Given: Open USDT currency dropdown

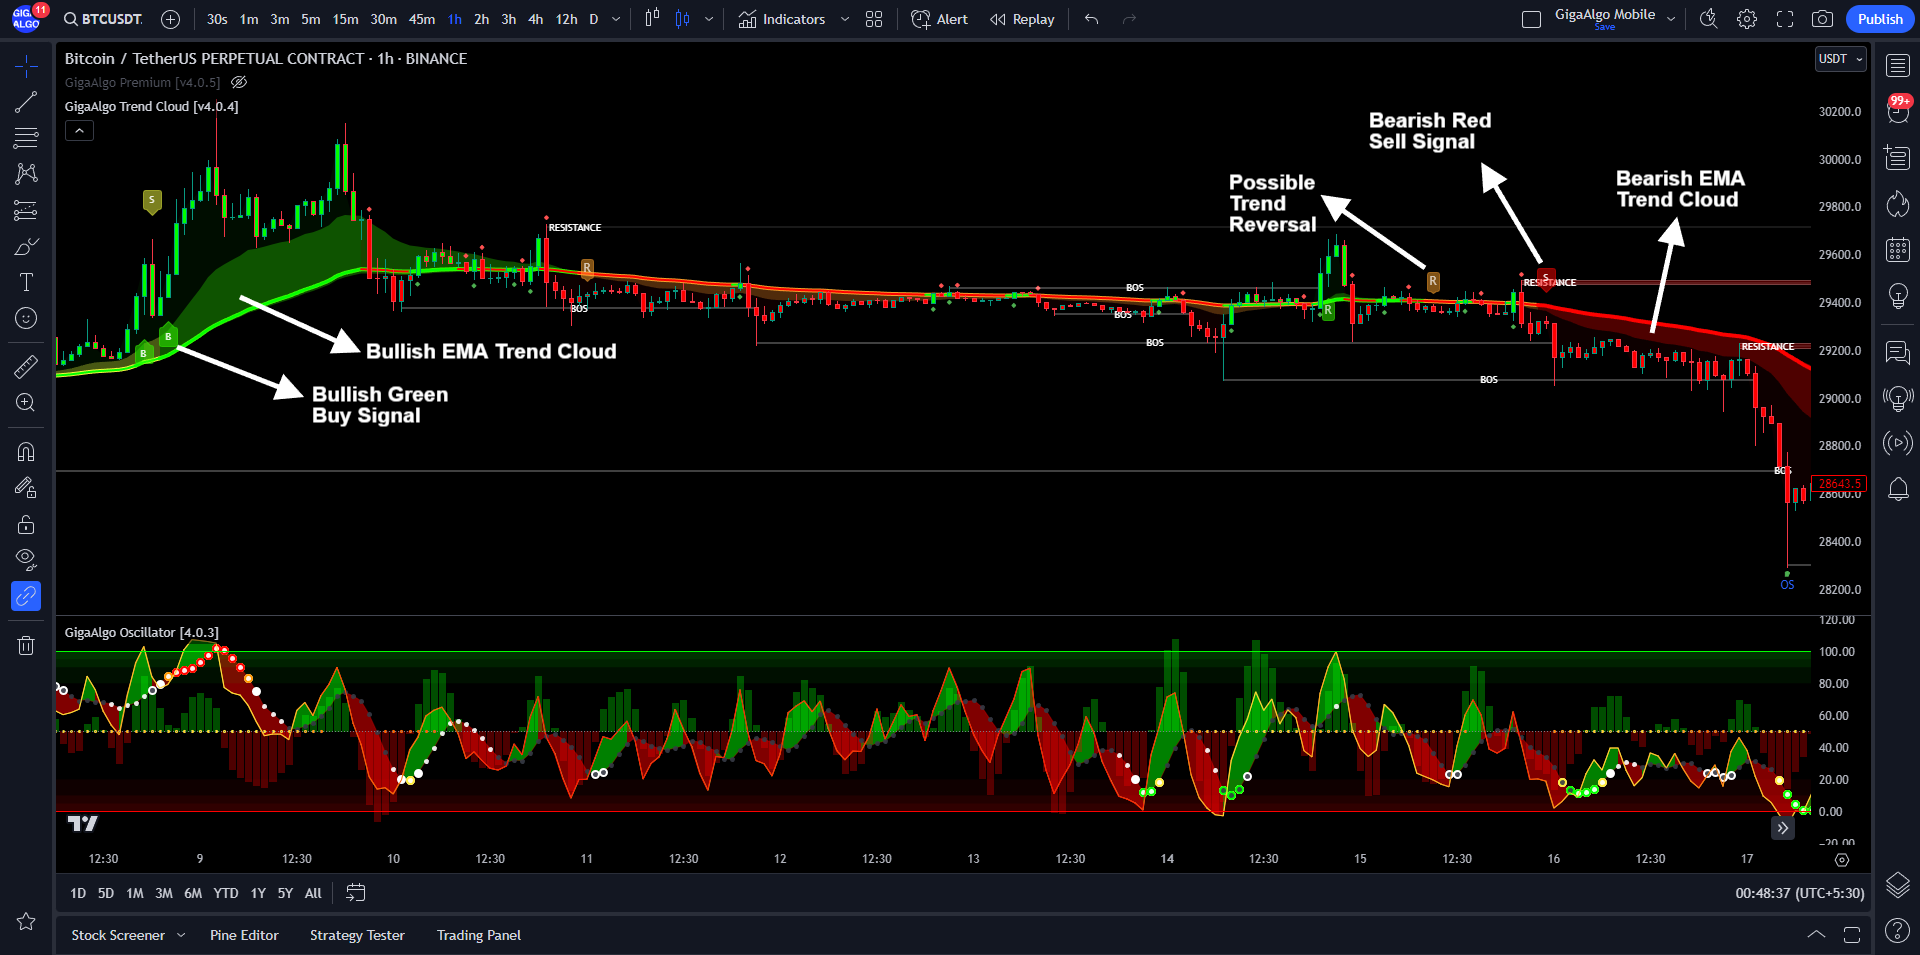Looking at the screenshot, I should coord(1841,59).
